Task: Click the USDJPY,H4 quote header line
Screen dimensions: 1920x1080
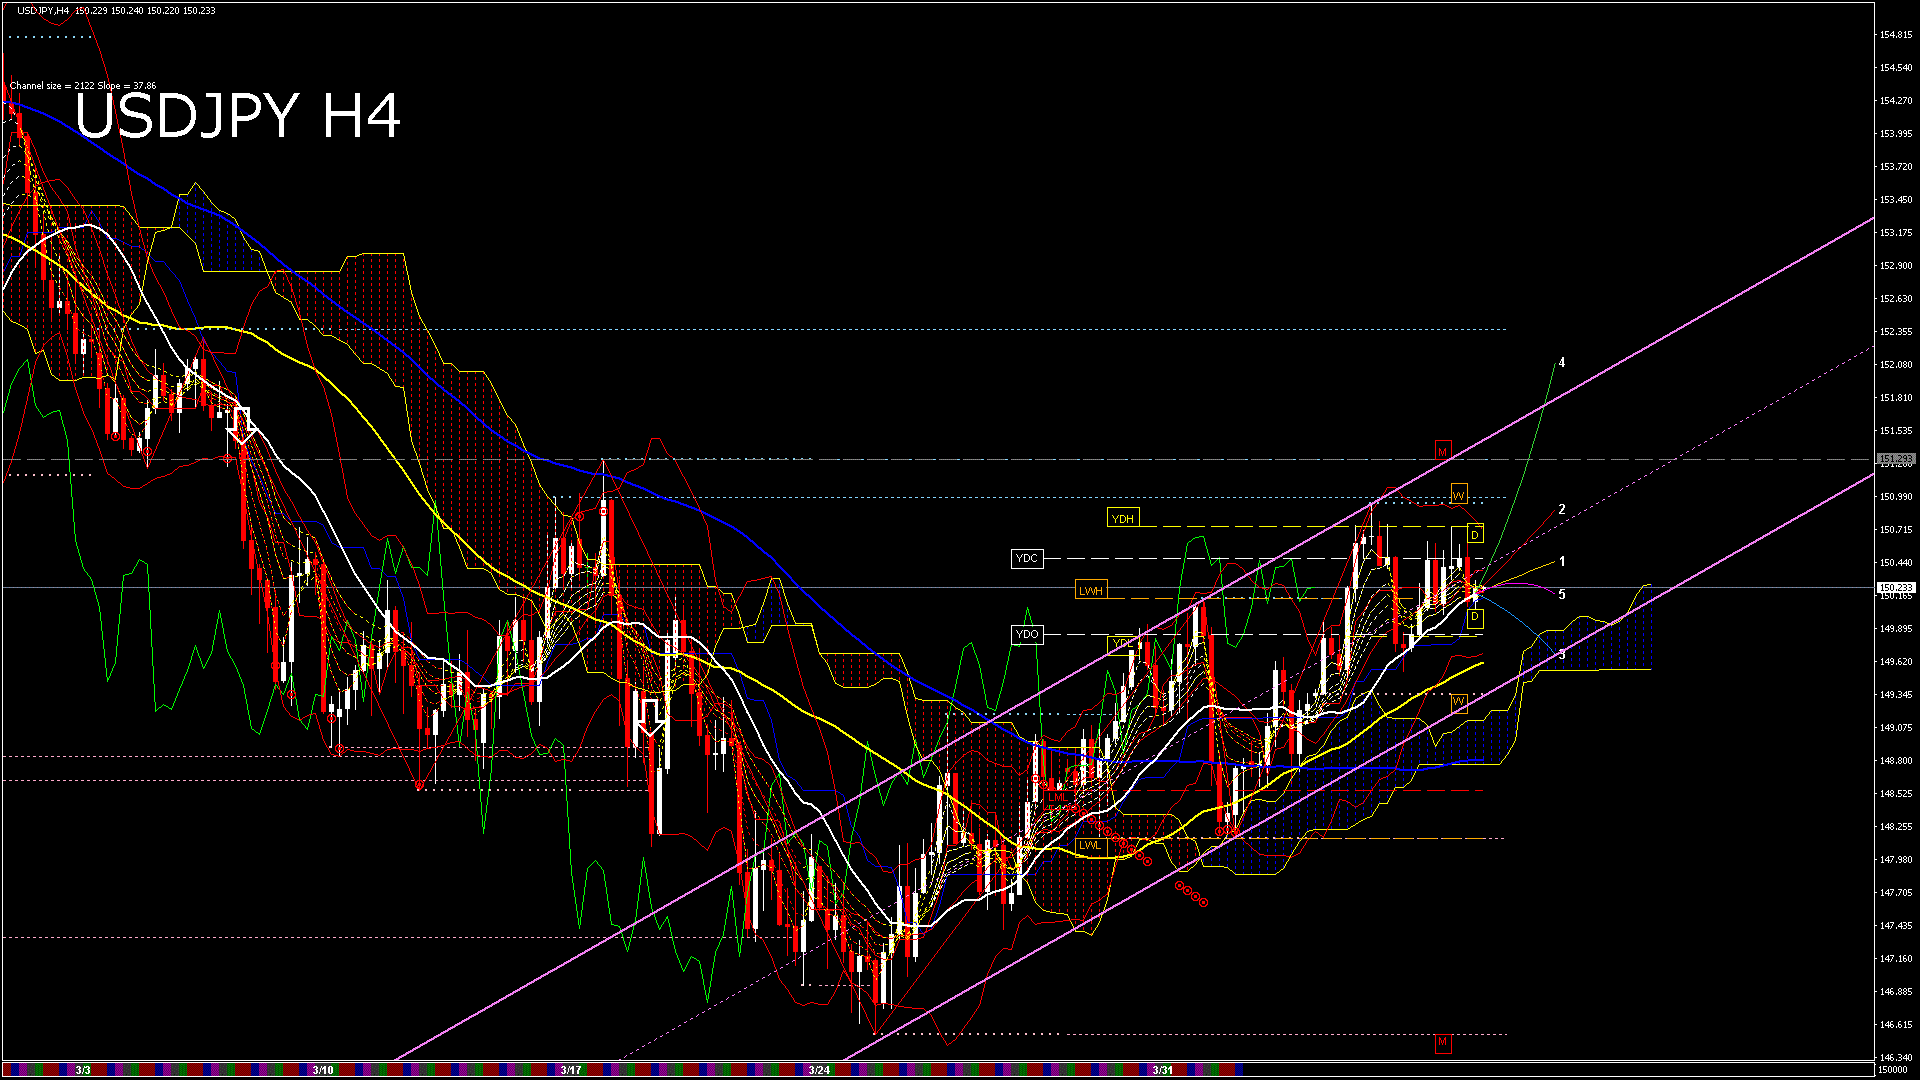Action: (116, 10)
